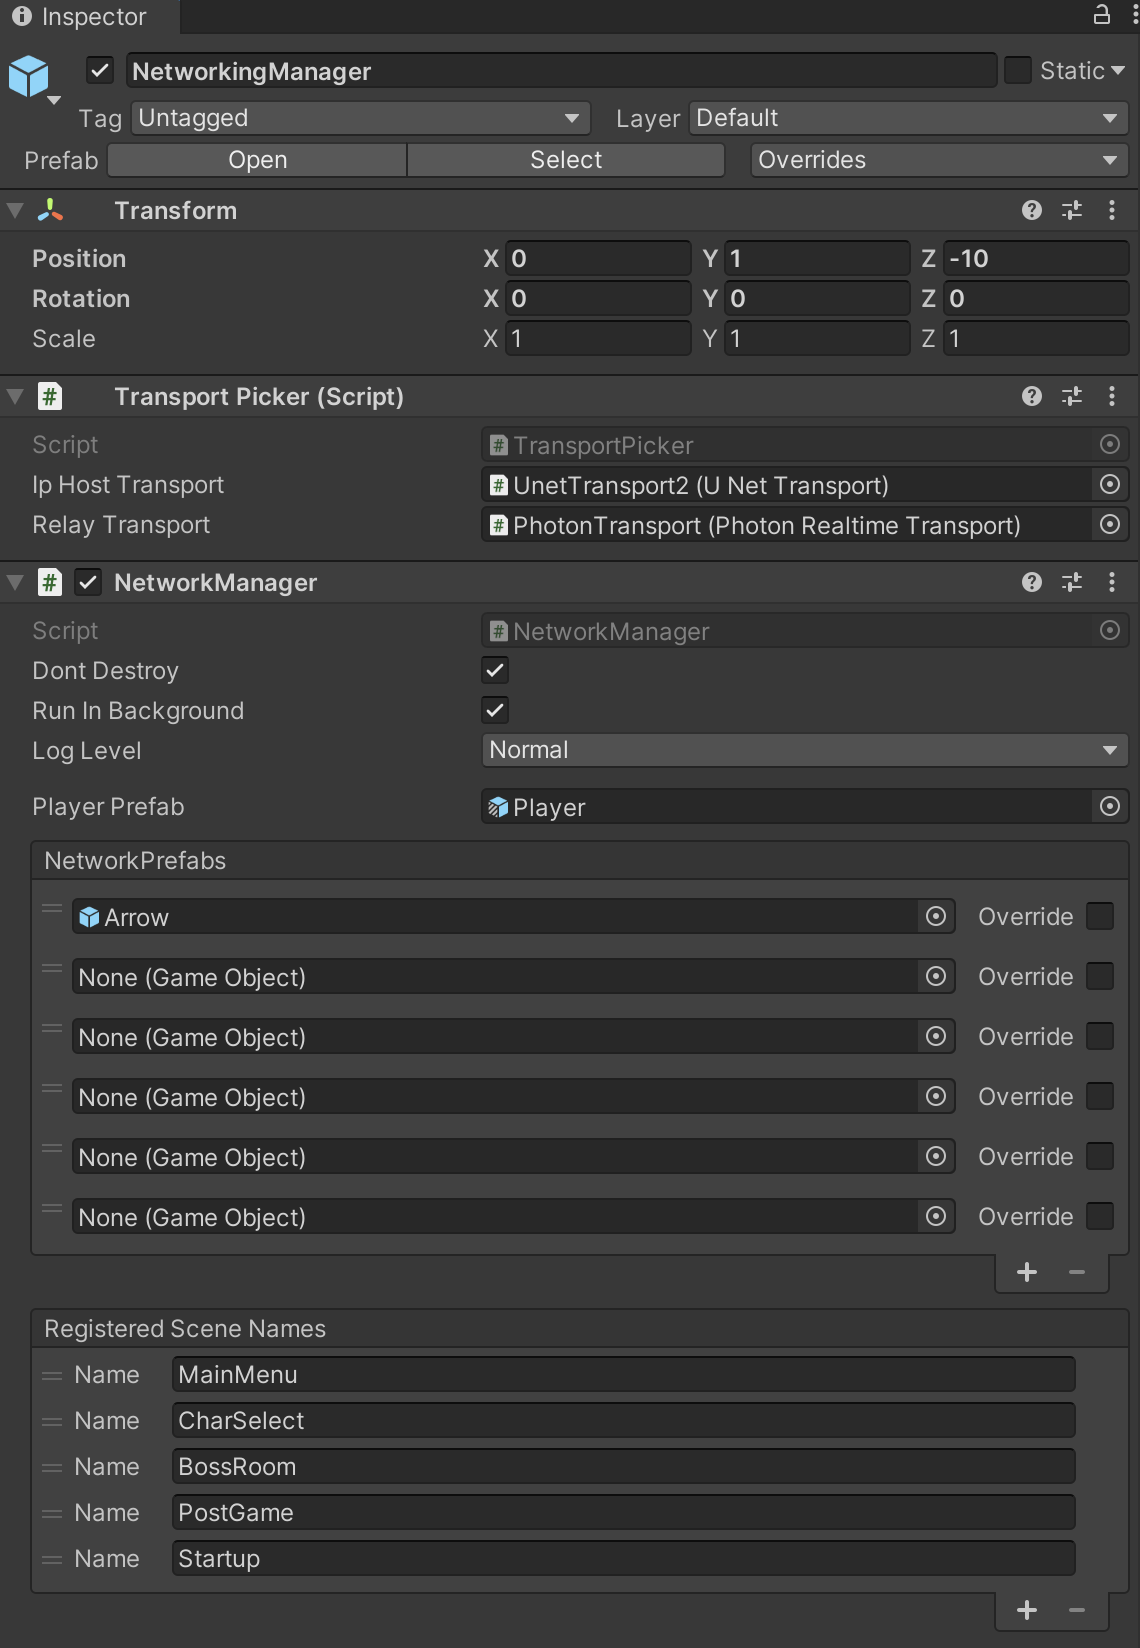Enable the Static checkbox
1140x1648 pixels.
(1018, 70)
